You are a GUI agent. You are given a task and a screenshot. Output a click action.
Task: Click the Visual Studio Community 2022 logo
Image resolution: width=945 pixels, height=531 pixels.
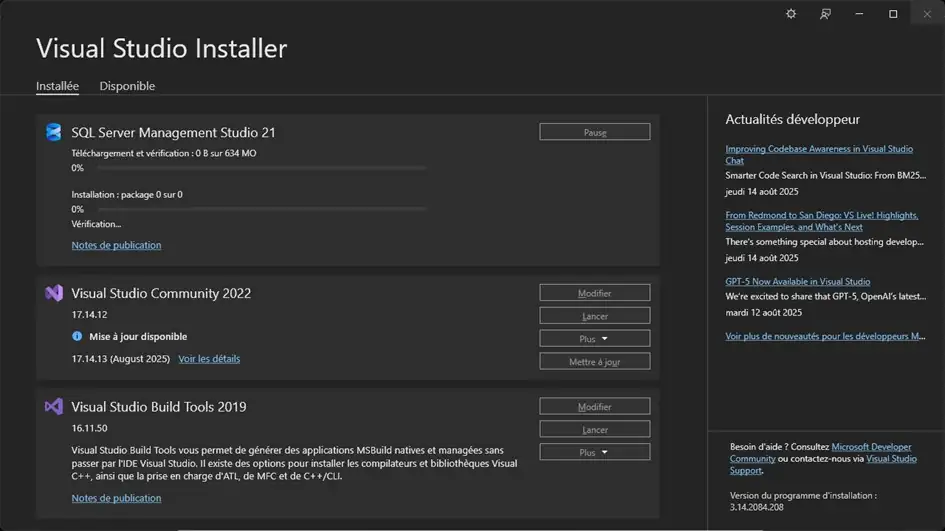tap(54, 293)
